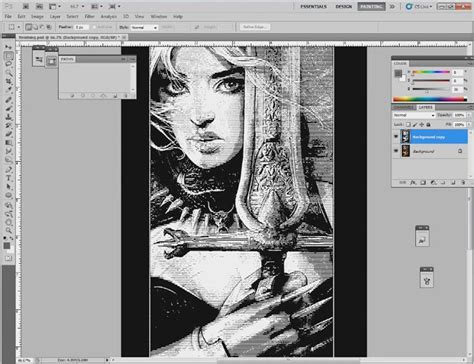474x364 pixels.
Task: Toggle Quick Mask mode
Action: [x=8, y=258]
